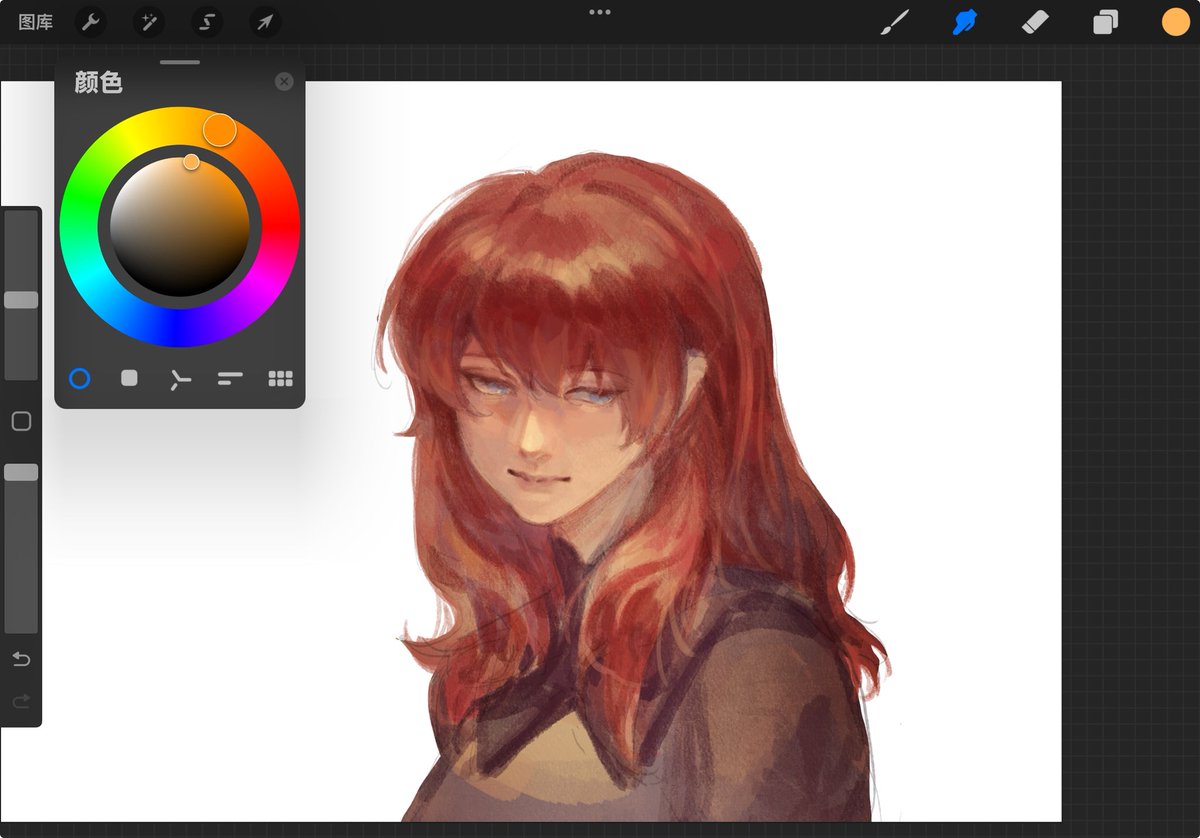1200x838 pixels.
Task: Click the color panel title 颜色
Action: pos(98,83)
